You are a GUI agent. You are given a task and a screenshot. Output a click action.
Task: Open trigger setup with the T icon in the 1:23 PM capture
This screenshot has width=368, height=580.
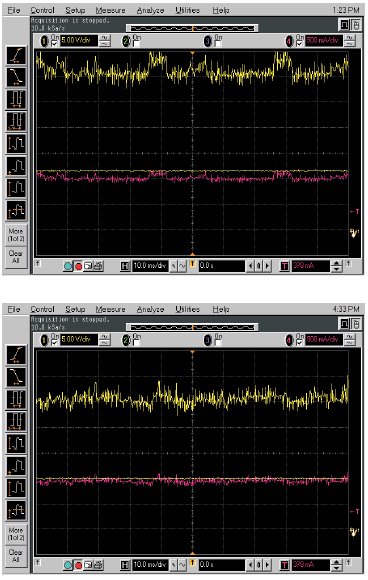[284, 266]
